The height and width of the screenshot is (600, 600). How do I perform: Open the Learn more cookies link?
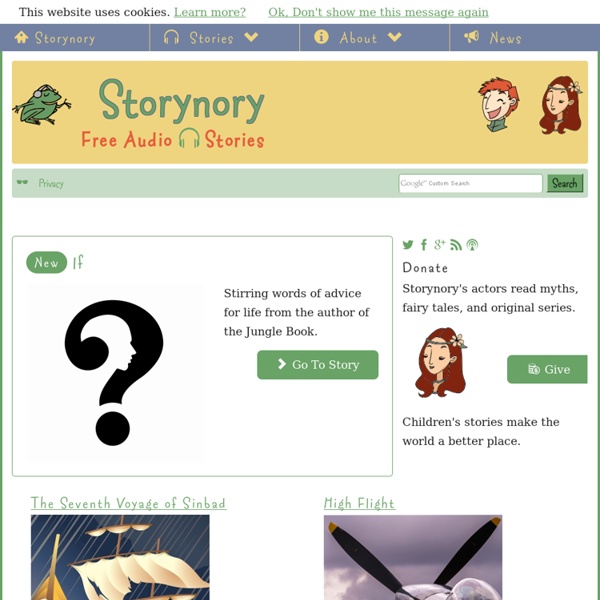pyautogui.click(x=210, y=12)
